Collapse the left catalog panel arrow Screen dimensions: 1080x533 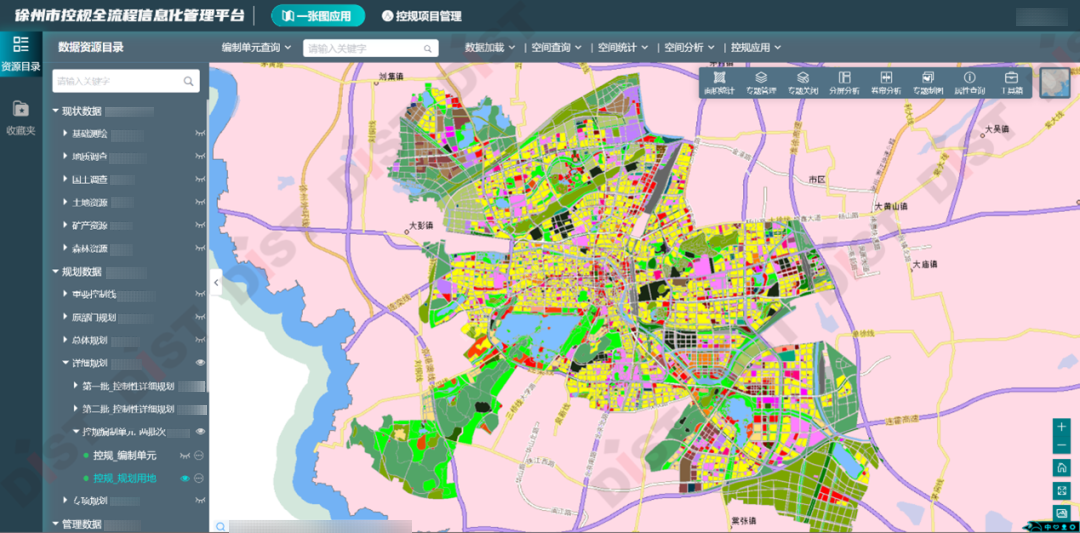[x=216, y=282]
